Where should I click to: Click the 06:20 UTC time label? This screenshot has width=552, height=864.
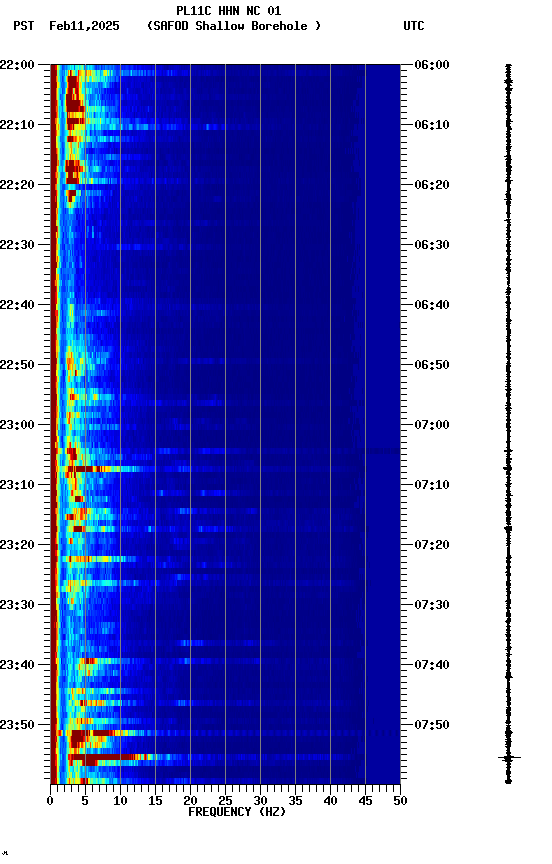tap(432, 185)
